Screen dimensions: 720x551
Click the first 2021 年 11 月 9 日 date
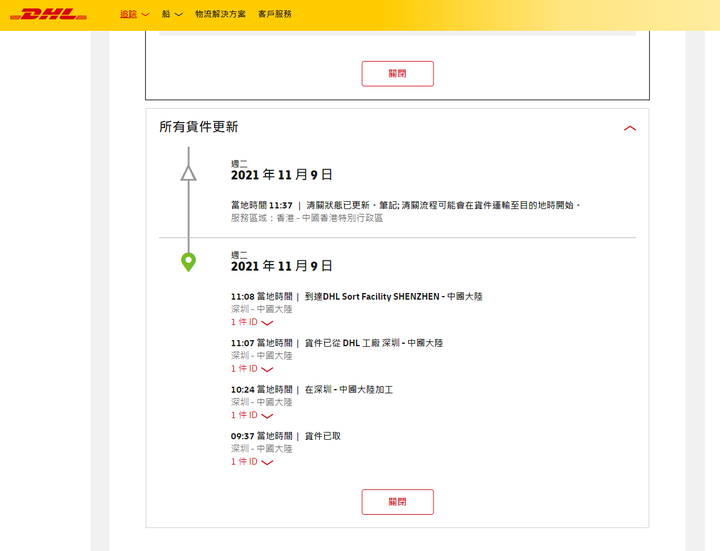tap(281, 175)
